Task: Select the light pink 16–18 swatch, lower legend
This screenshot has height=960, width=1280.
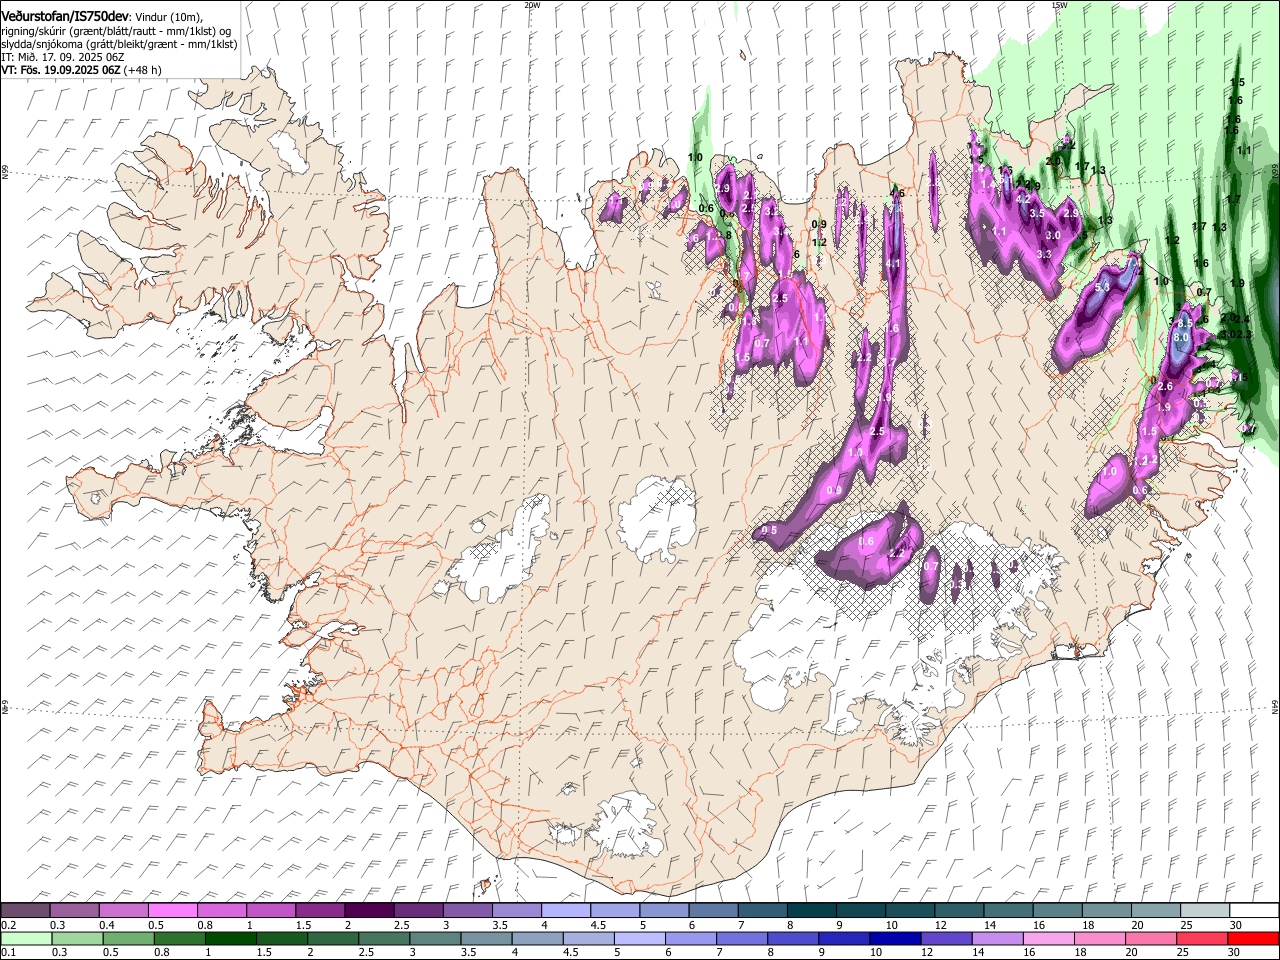Action: (x=1047, y=938)
